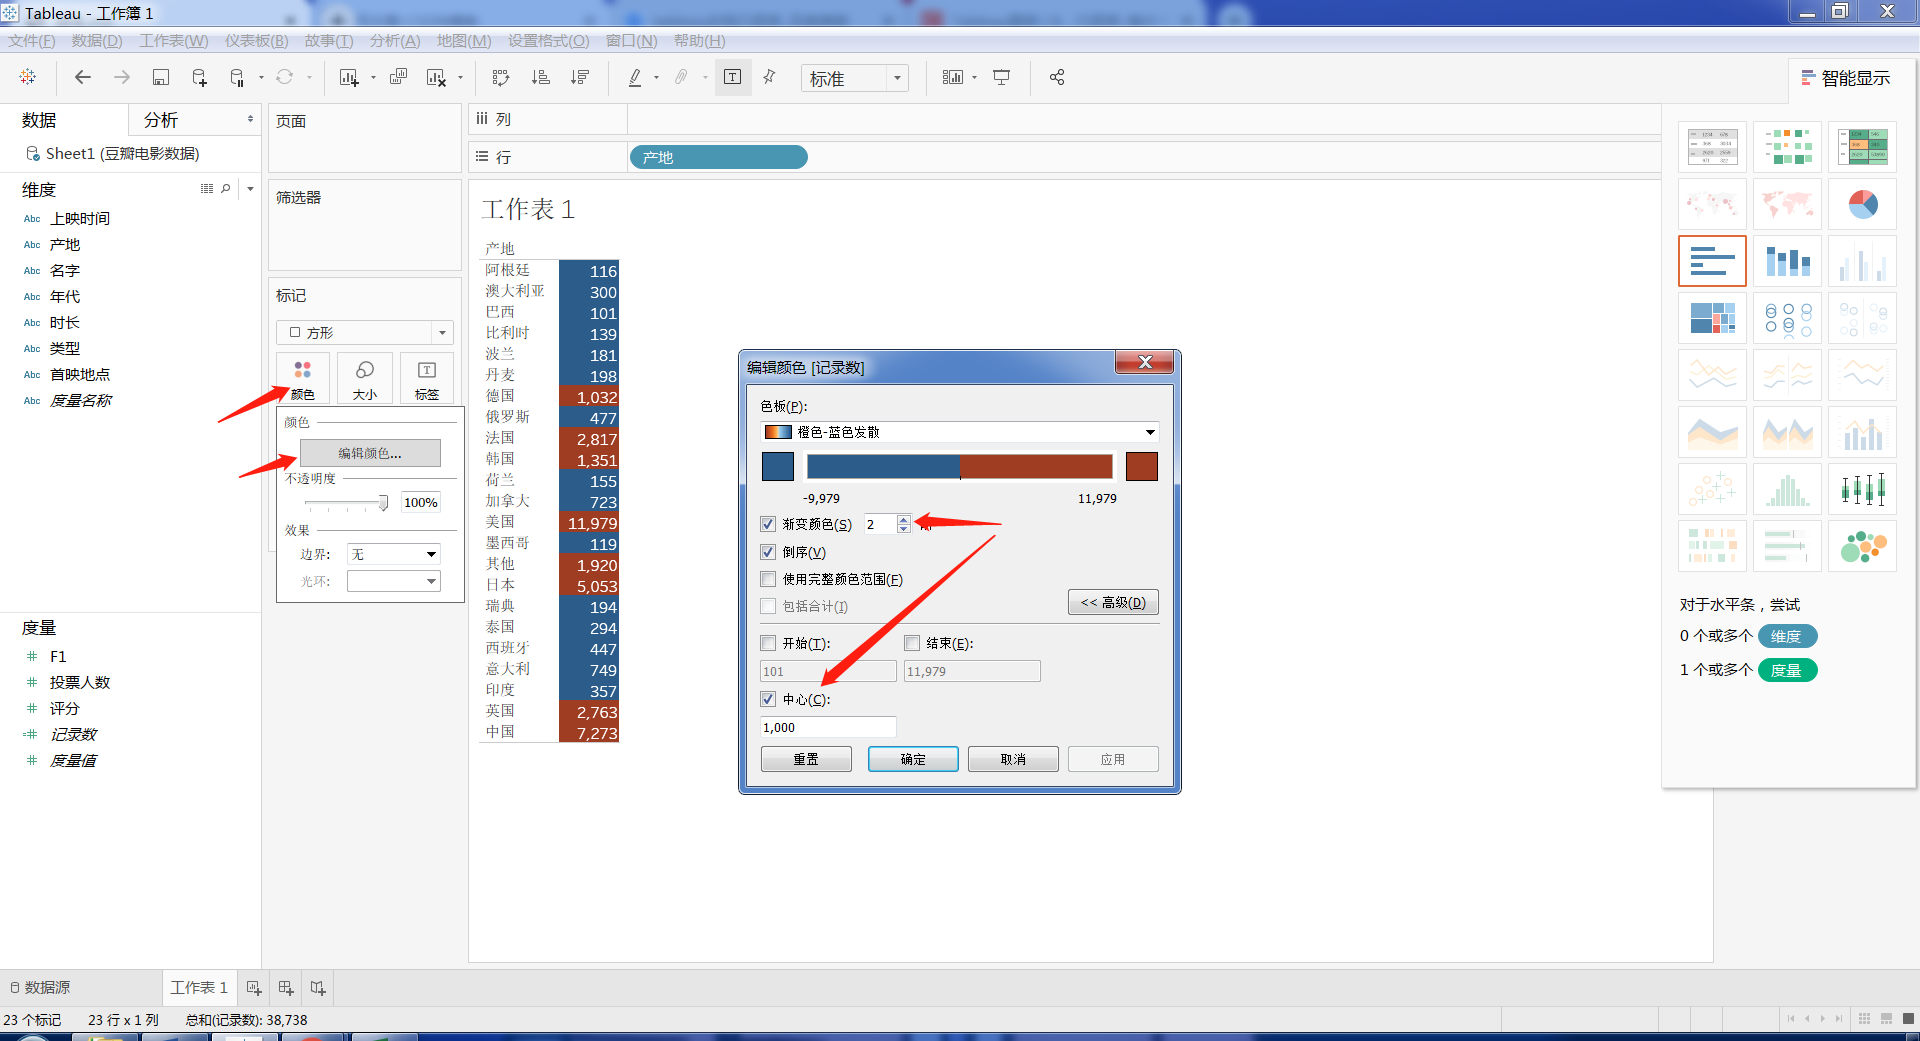The image size is (1920, 1041).
Task: Select the 上映时间 dimension field
Action: (x=80, y=218)
